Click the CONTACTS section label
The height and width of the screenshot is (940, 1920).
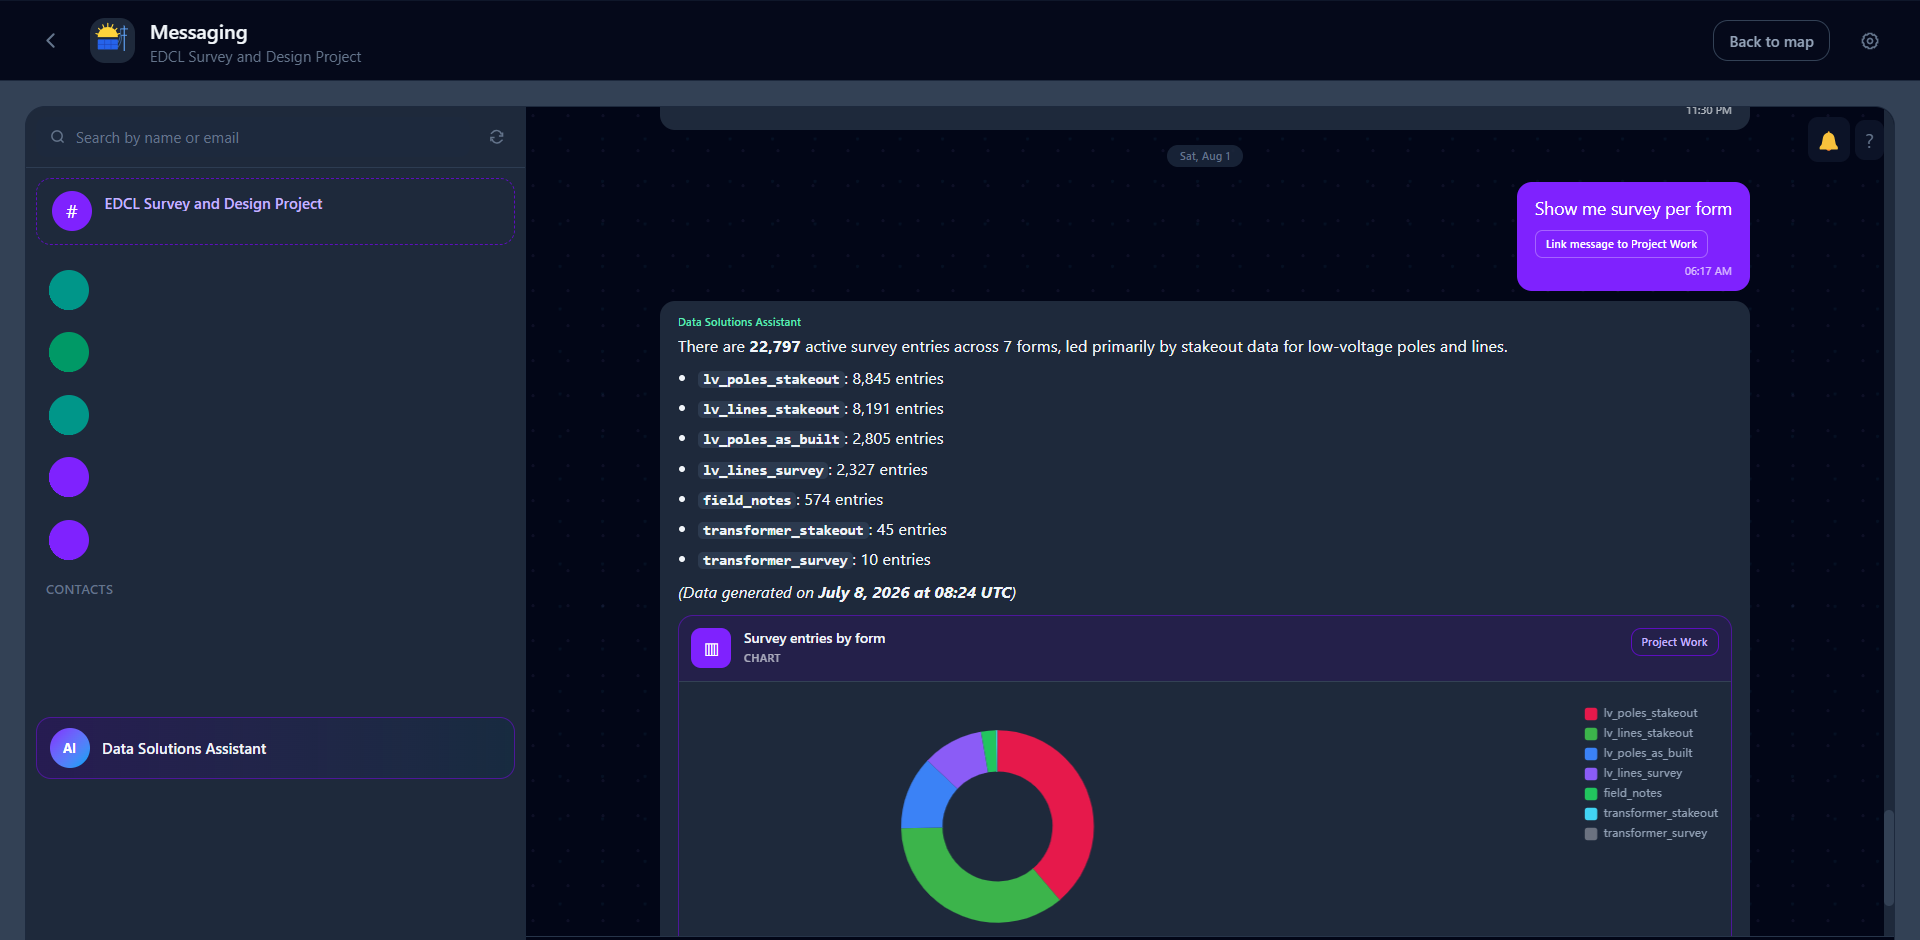79,589
